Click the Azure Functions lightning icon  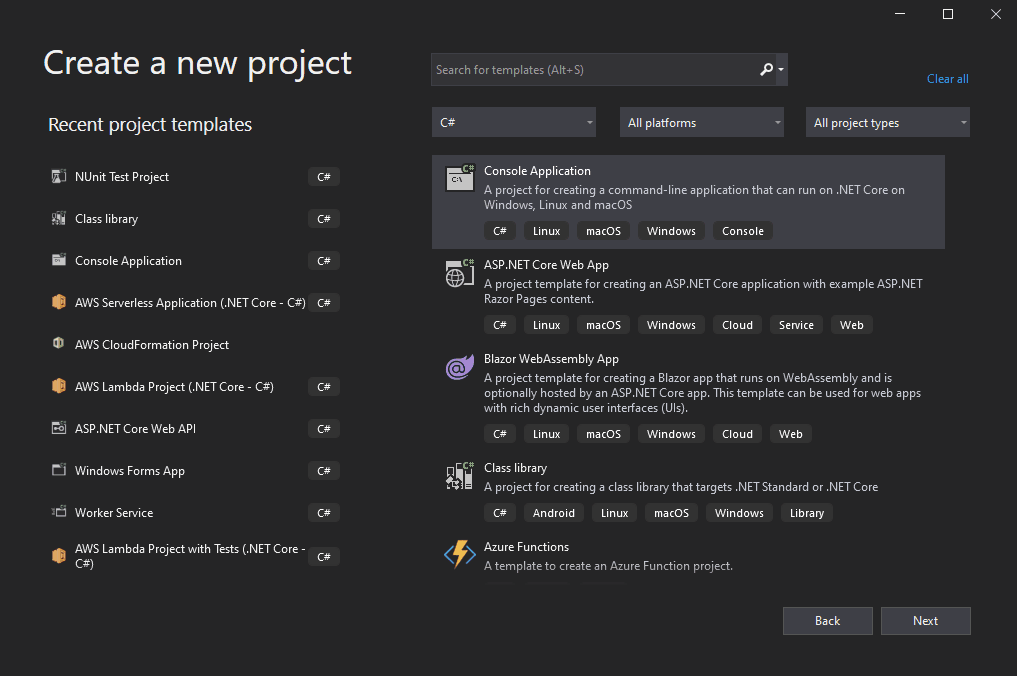459,555
